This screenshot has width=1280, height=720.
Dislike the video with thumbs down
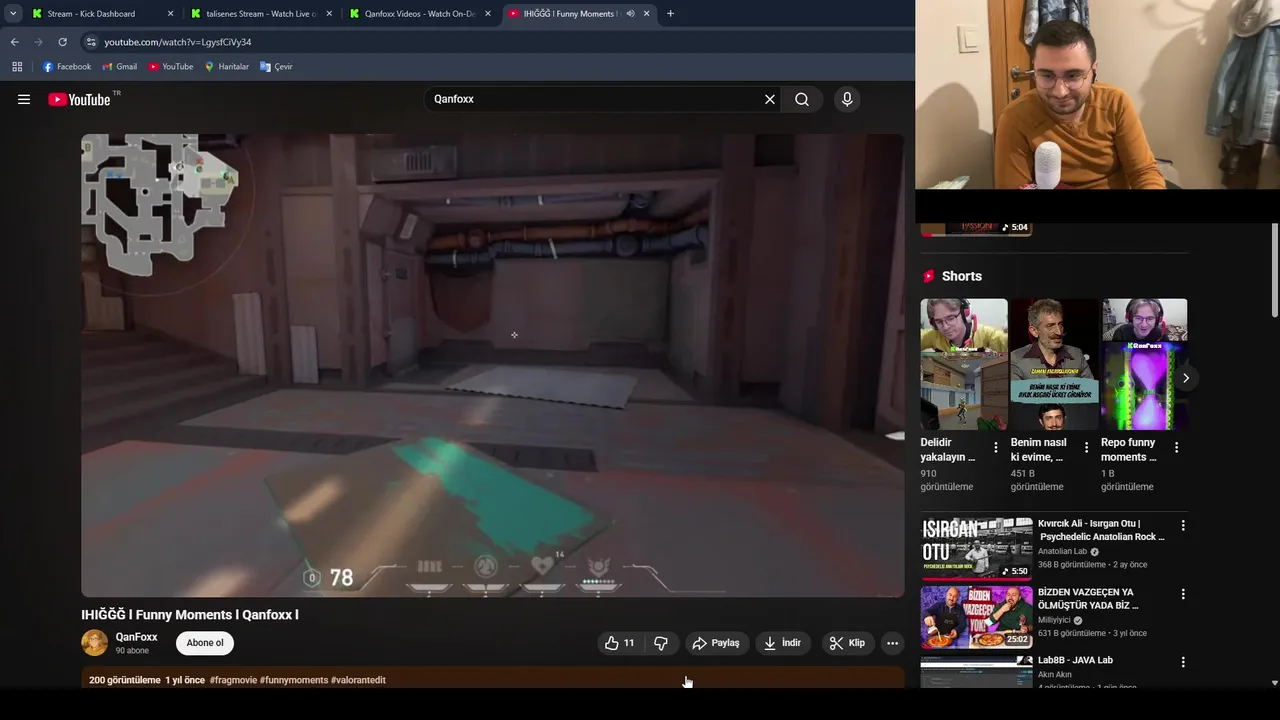[661, 643]
